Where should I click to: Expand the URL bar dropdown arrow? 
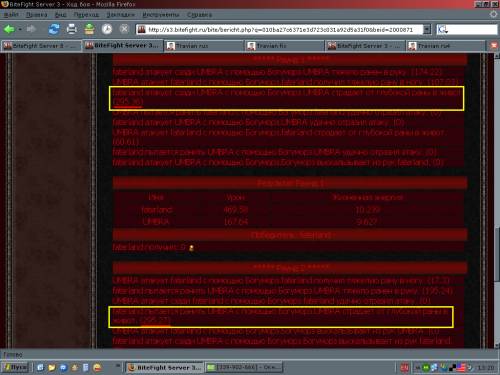coord(427,30)
